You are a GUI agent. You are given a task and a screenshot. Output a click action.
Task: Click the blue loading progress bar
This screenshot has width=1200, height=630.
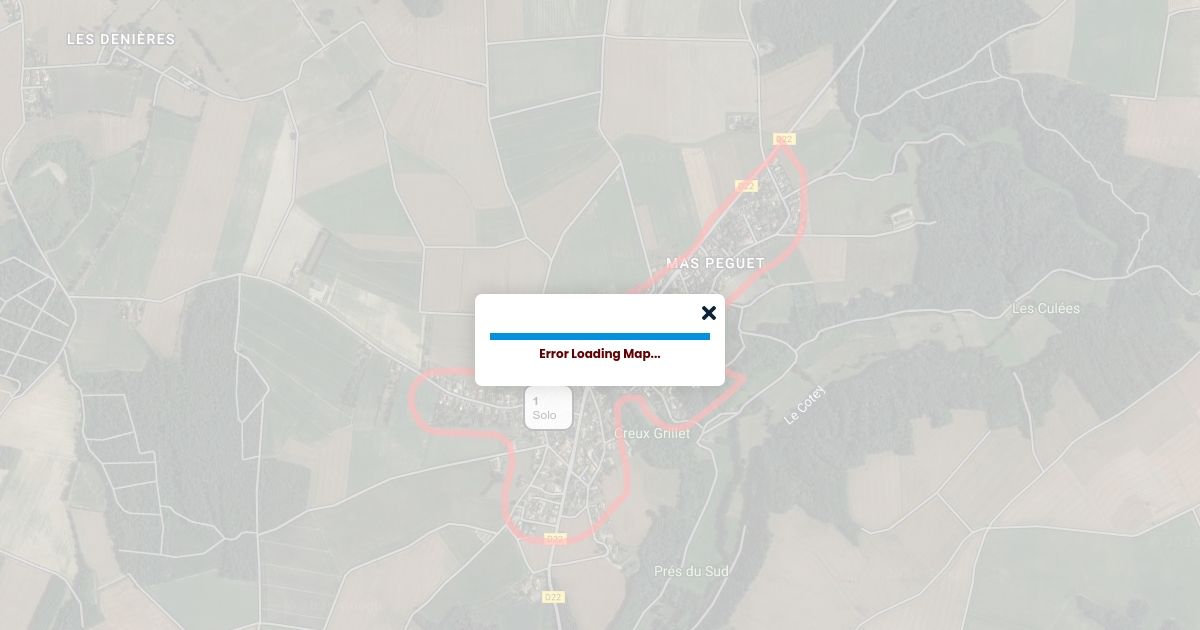click(x=600, y=336)
